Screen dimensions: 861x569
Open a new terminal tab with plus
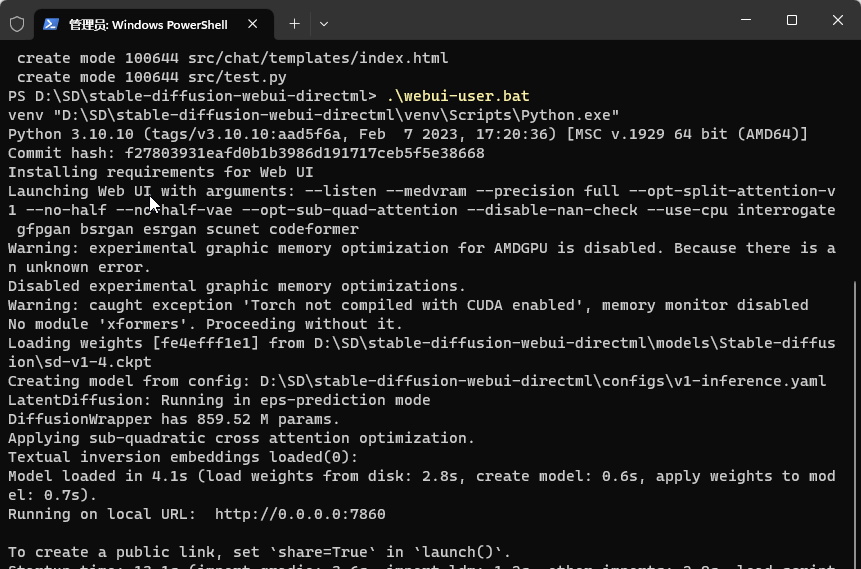pos(294,23)
